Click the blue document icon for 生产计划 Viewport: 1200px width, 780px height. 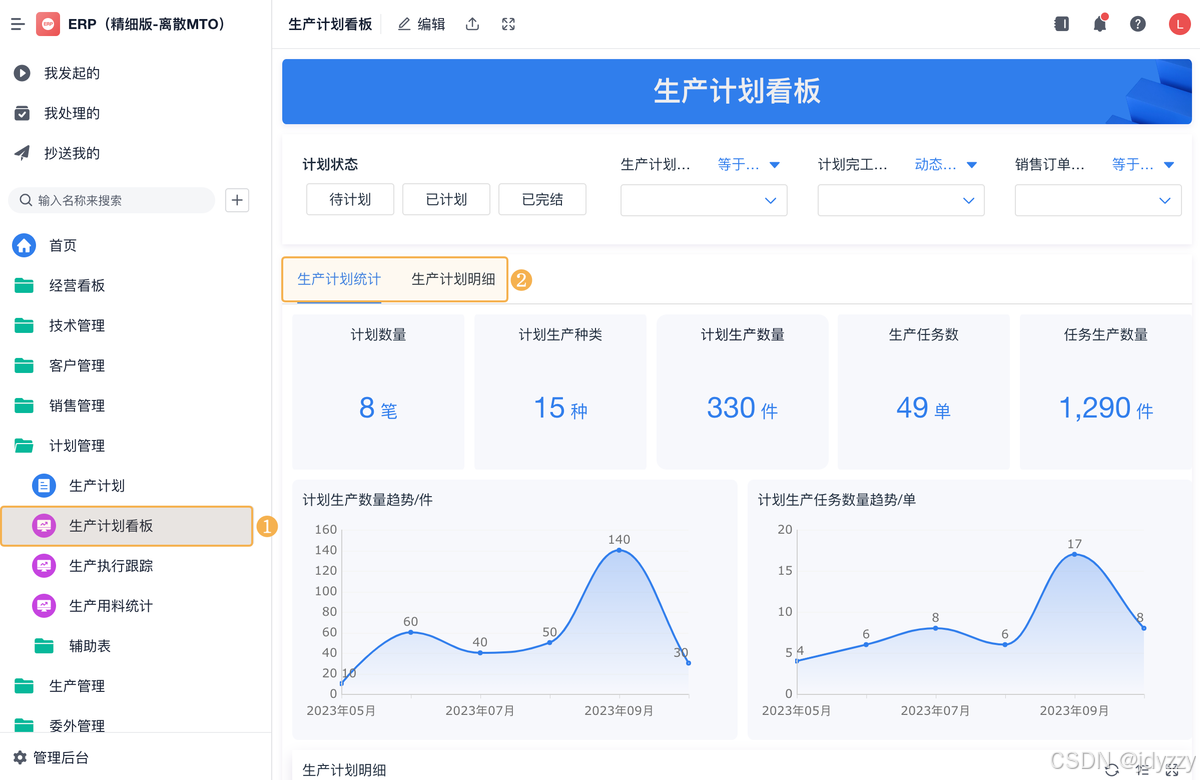click(44, 486)
